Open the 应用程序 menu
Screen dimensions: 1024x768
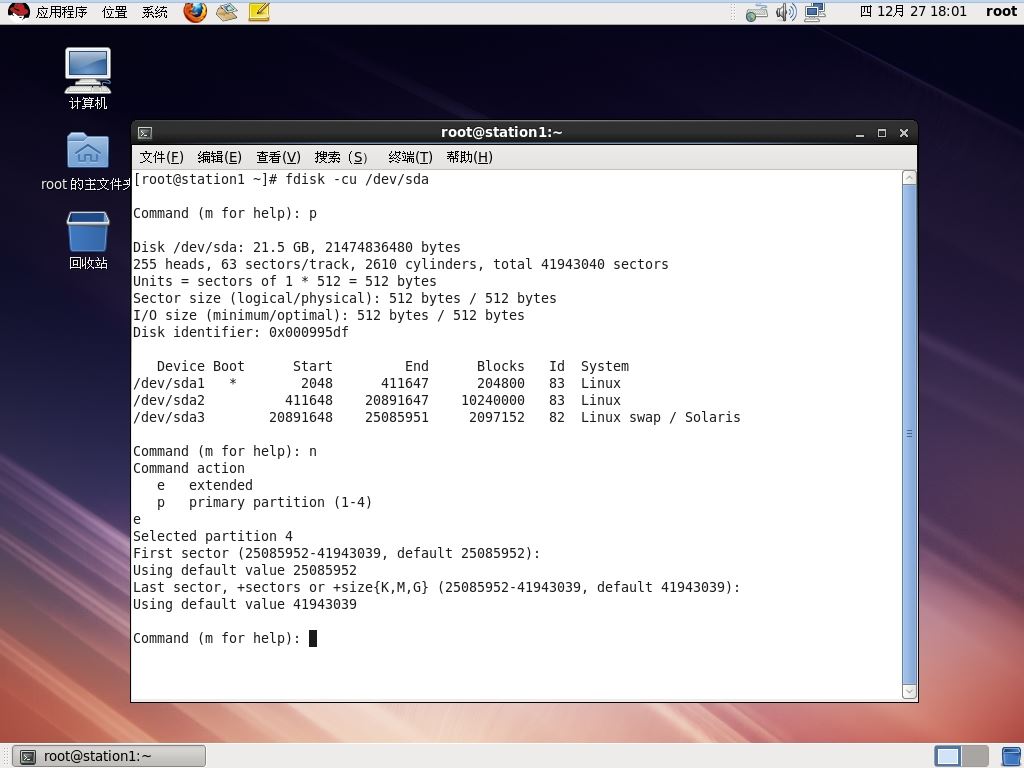pyautogui.click(x=61, y=12)
